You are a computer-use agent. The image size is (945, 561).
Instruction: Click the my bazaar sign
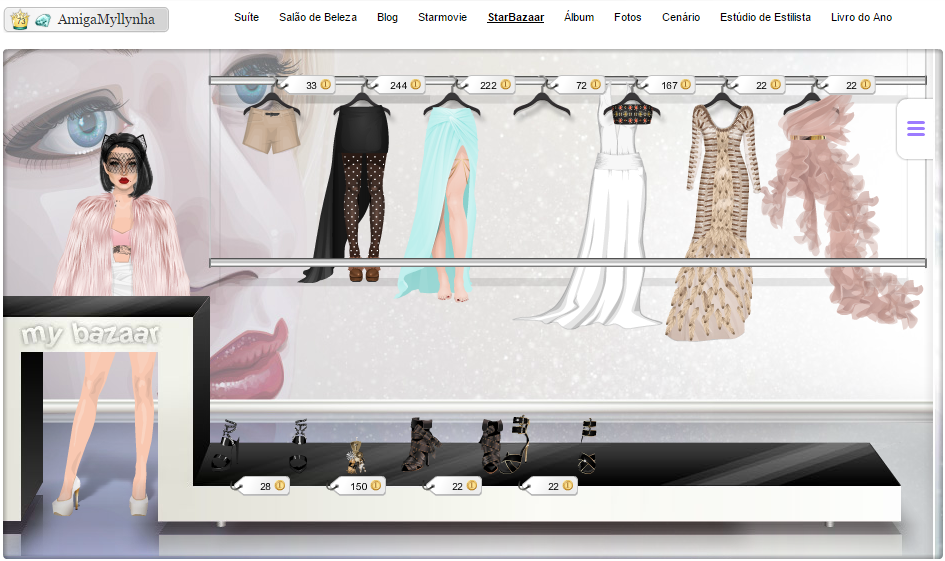[90, 335]
